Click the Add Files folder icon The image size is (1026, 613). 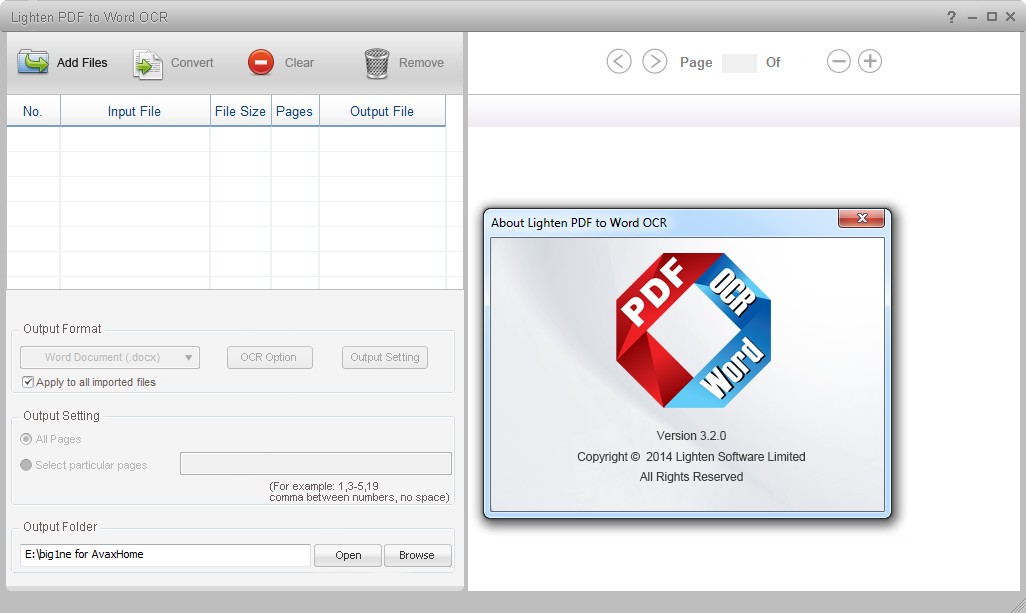pyautogui.click(x=33, y=63)
